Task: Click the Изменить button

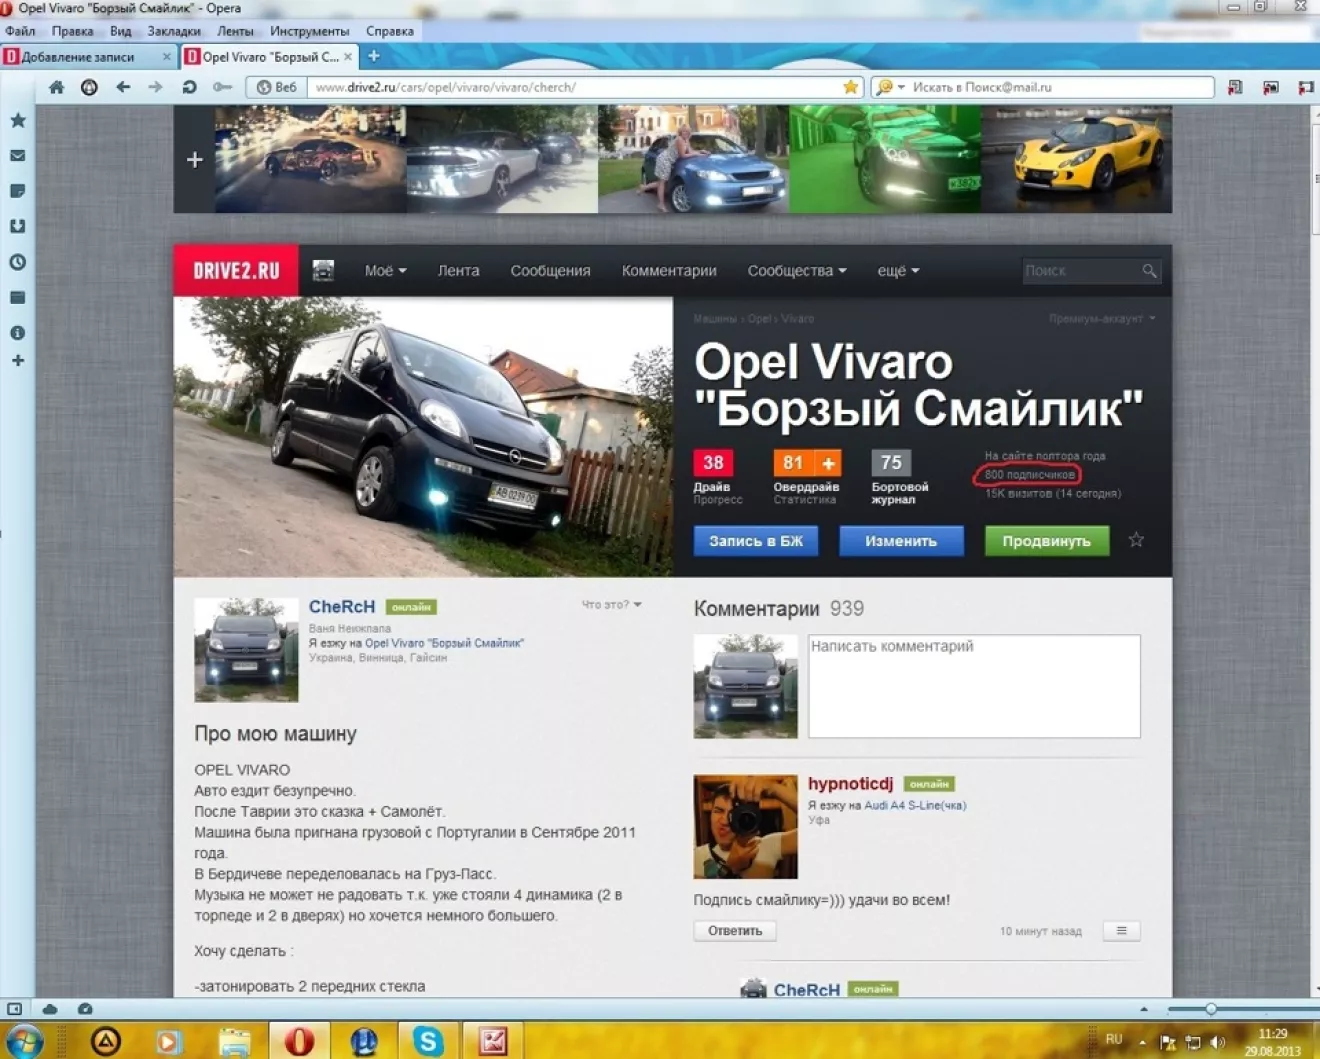Action: click(x=901, y=541)
